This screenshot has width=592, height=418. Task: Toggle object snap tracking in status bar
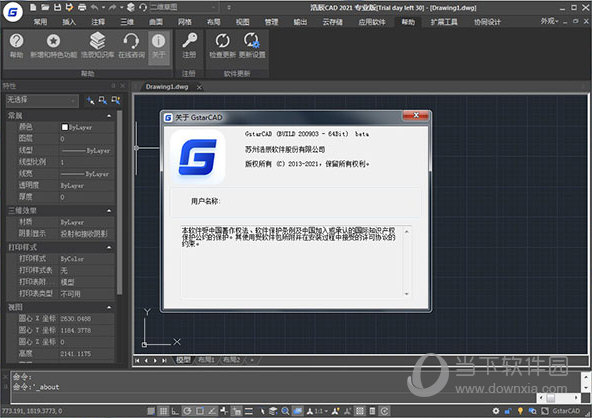212,411
